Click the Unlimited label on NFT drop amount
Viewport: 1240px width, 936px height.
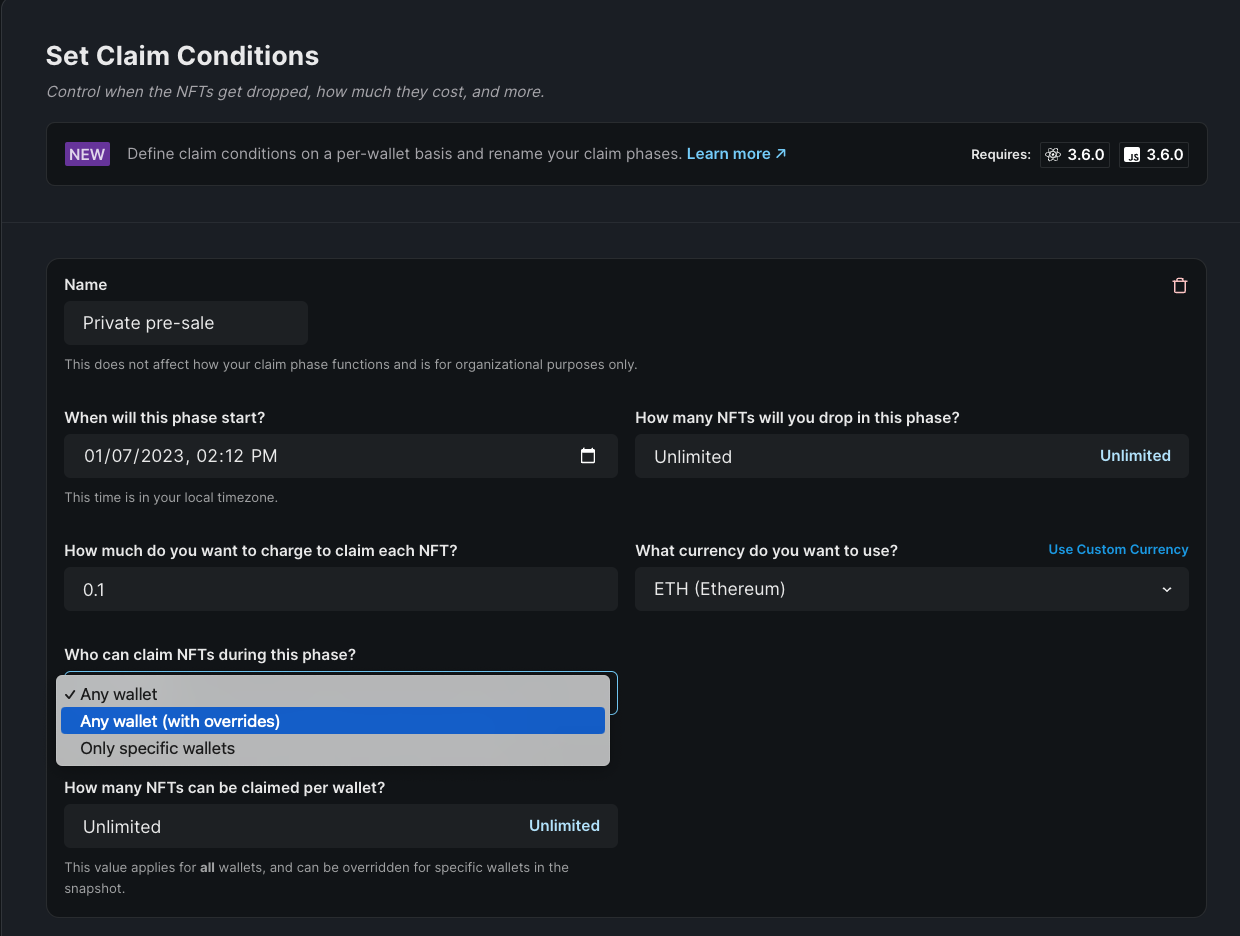(1135, 455)
